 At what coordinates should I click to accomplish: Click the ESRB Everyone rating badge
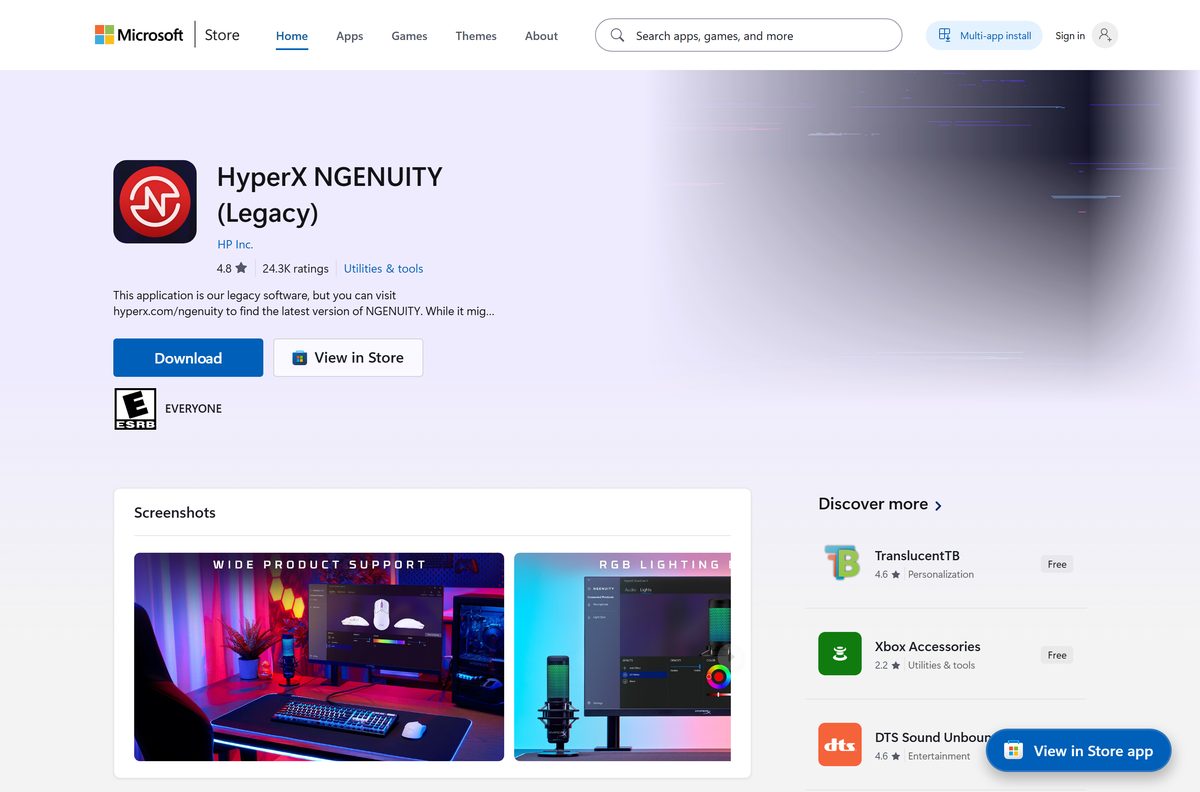(135, 409)
